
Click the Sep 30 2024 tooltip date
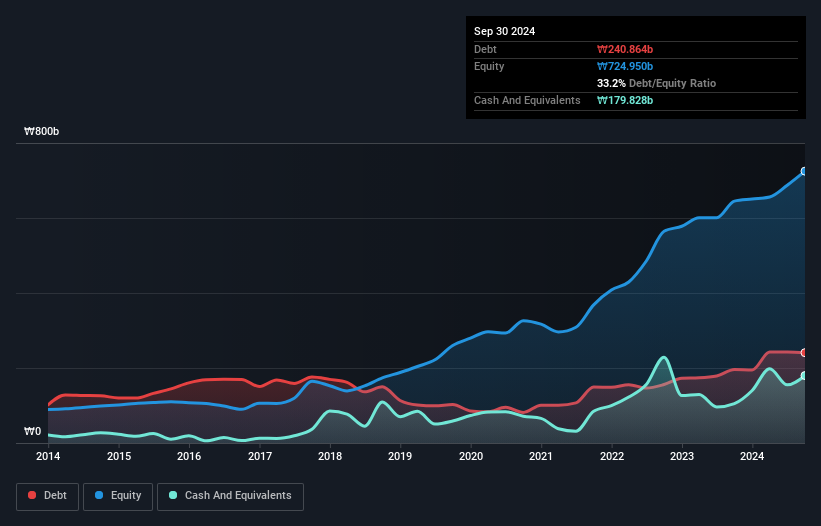[x=504, y=31]
